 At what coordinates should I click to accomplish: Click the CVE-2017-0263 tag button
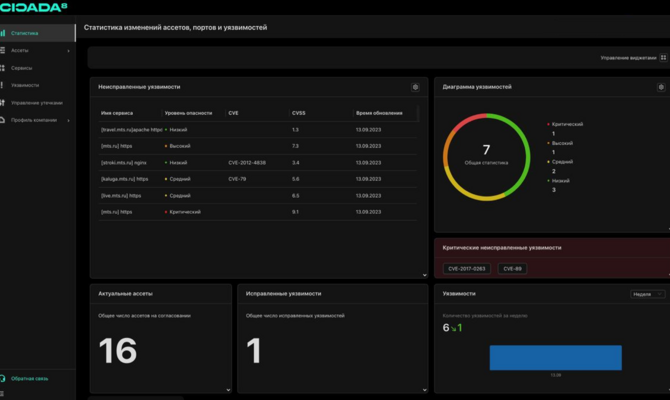click(x=467, y=269)
